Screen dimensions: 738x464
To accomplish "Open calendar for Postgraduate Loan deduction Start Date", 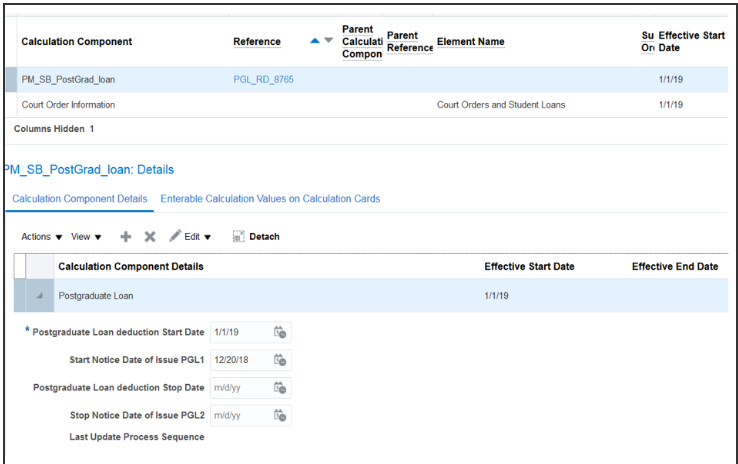I will pyautogui.click(x=281, y=332).
